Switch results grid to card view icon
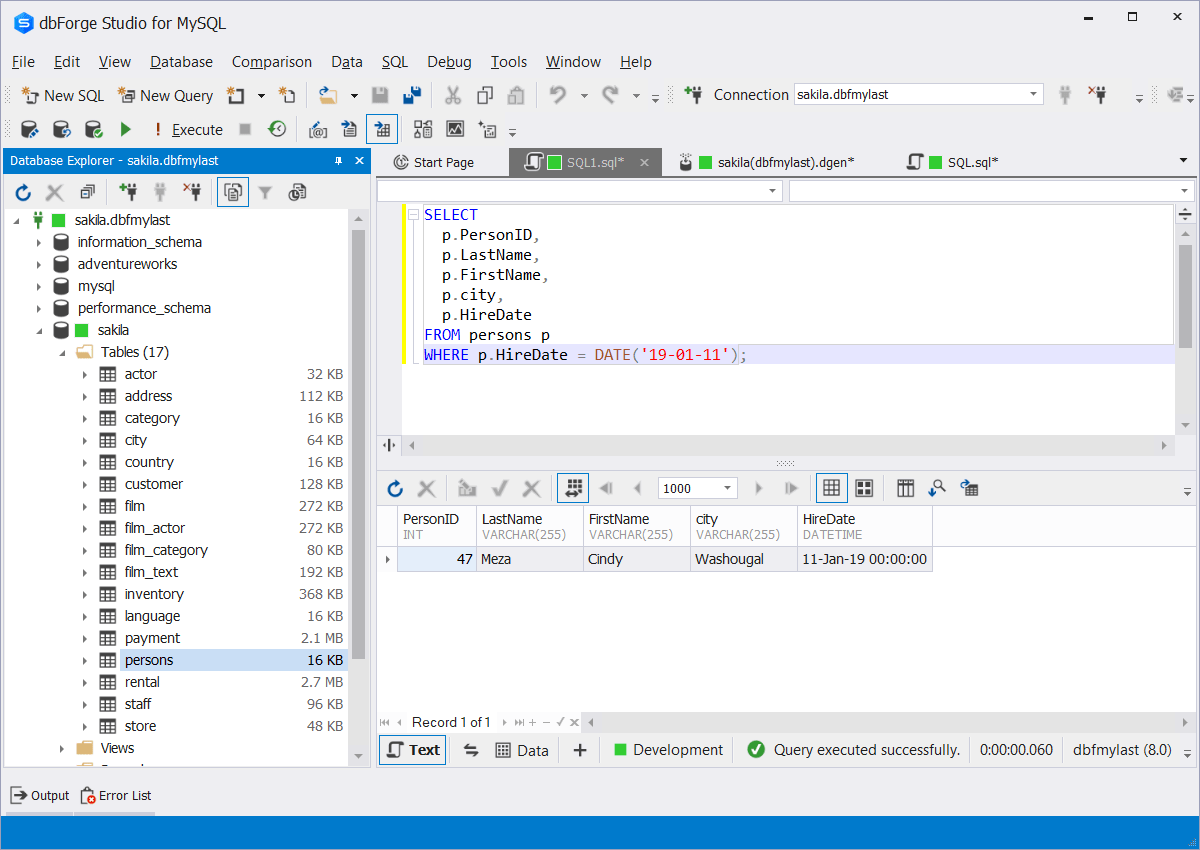 pos(864,488)
